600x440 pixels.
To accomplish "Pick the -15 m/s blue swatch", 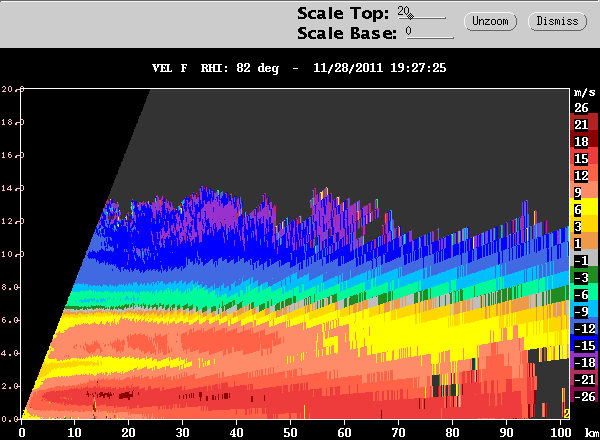I will [584, 343].
